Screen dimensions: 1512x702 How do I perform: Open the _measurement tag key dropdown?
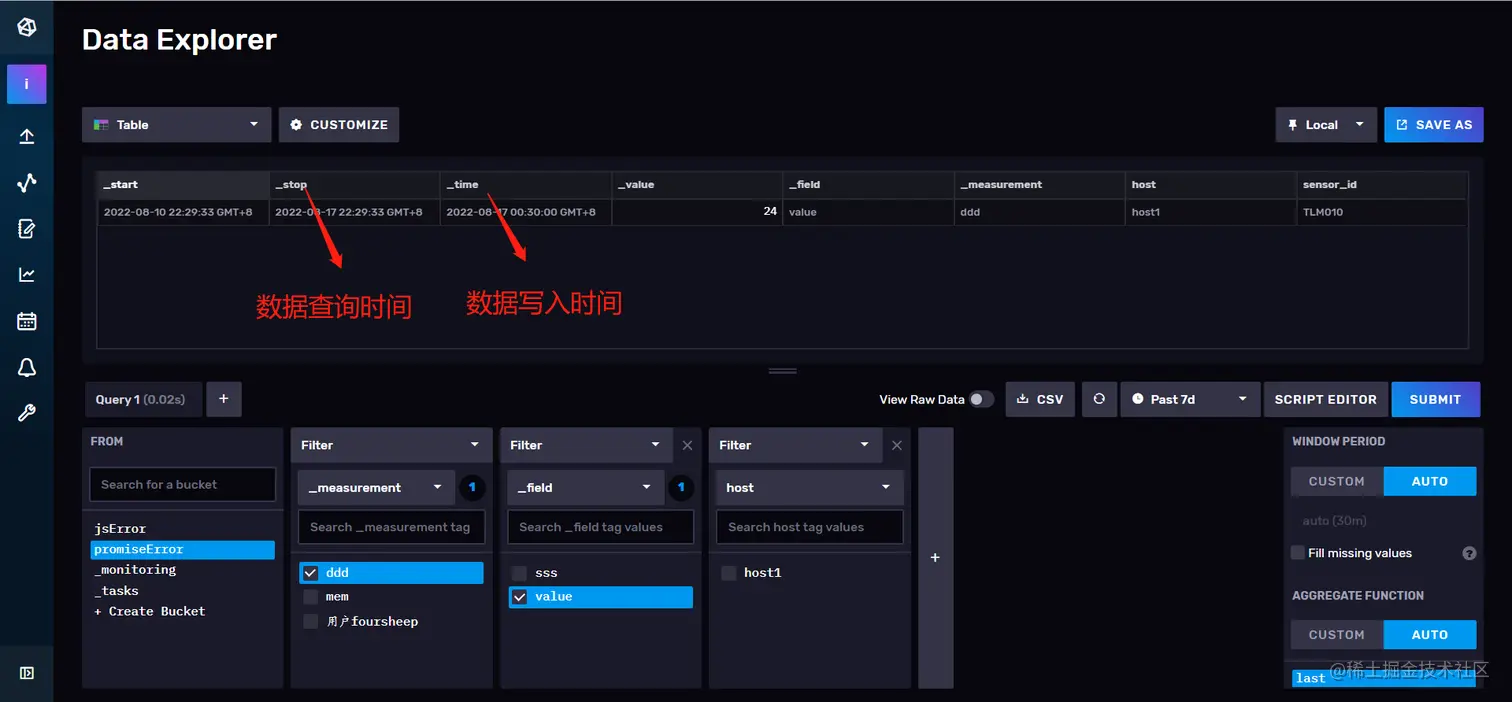point(376,488)
